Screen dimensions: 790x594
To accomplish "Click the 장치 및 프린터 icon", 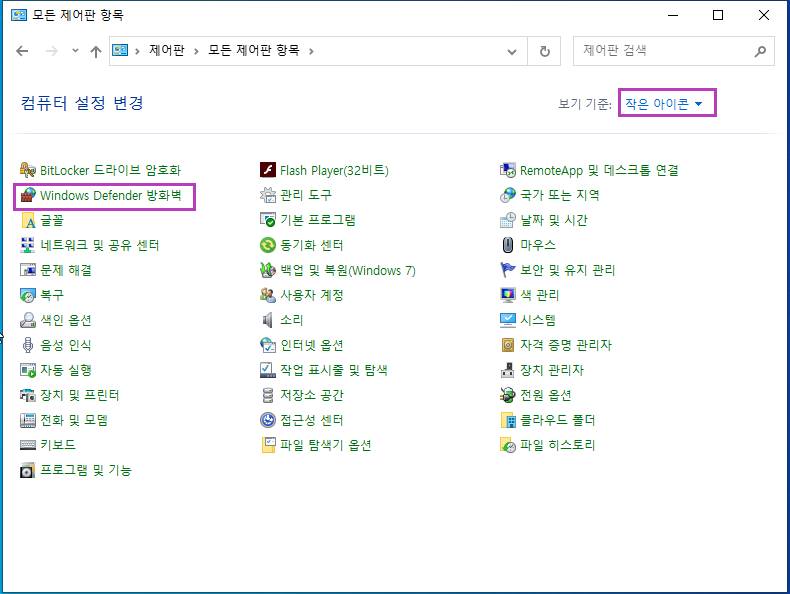I will (28, 395).
